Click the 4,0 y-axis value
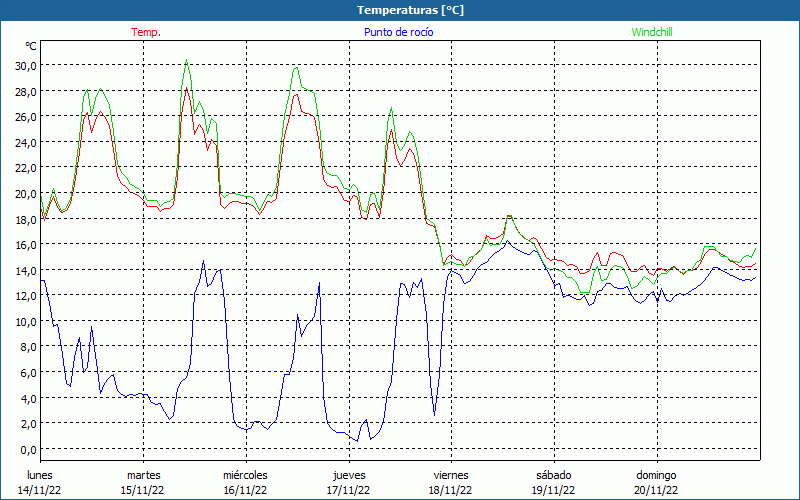This screenshot has height=500, width=800. point(28,398)
